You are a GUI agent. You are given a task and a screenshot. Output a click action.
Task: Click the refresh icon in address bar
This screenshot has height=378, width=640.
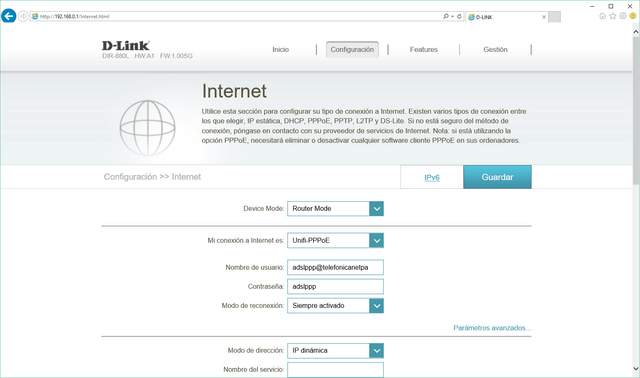(x=459, y=16)
